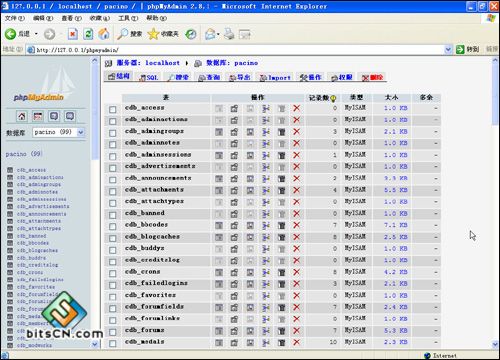Select the cdb_forums table checkbox
Image resolution: width=500 pixels, height=360 pixels.
(x=113, y=332)
